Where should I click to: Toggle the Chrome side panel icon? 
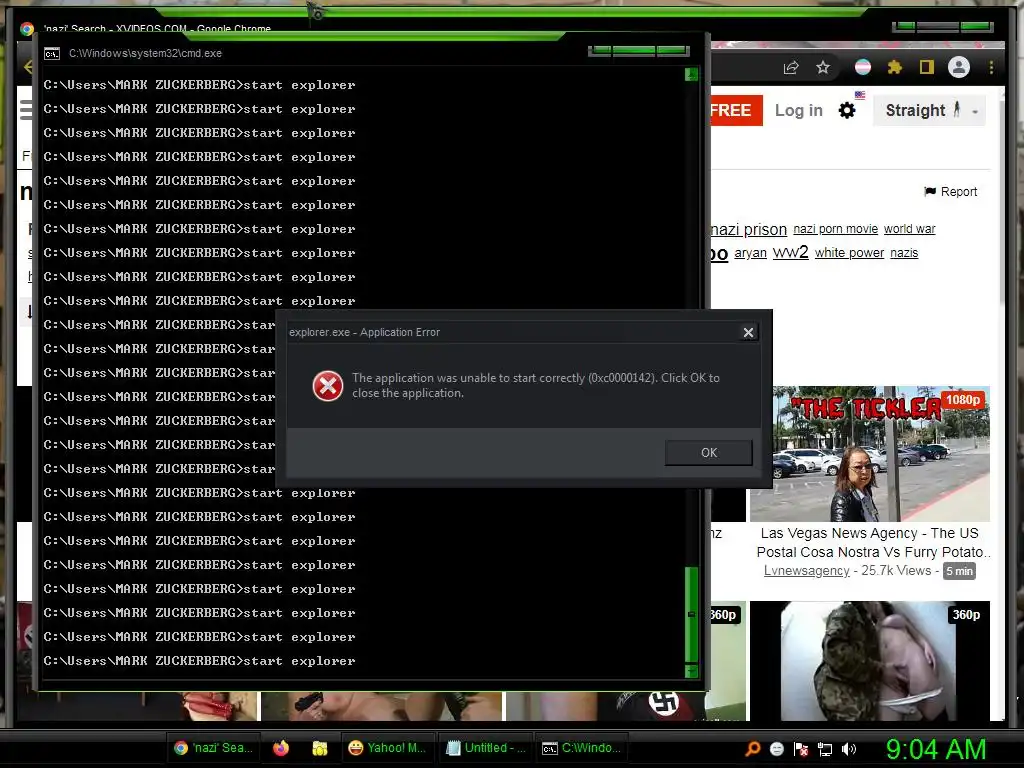point(927,67)
